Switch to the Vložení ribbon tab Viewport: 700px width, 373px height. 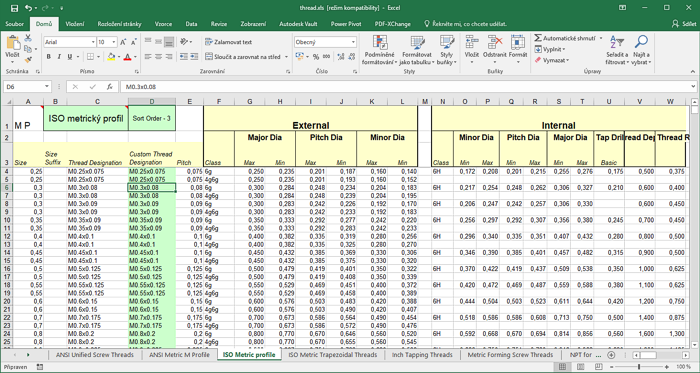pyautogui.click(x=75, y=24)
